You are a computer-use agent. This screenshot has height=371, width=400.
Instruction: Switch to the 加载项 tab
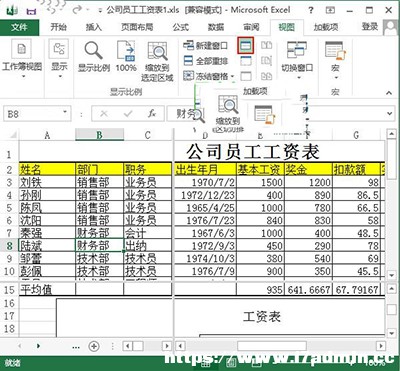pyautogui.click(x=326, y=27)
